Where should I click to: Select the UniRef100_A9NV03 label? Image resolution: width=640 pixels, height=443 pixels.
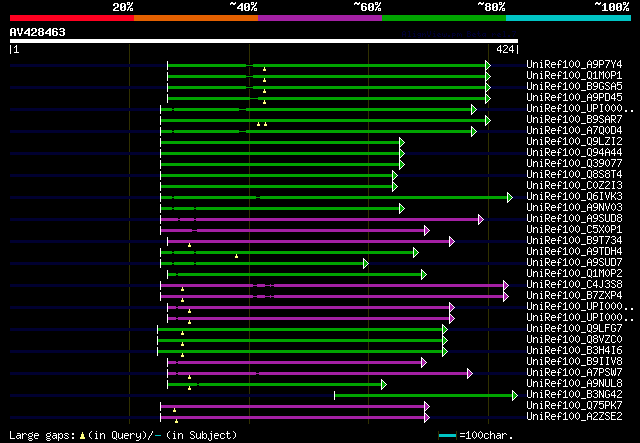pyautogui.click(x=574, y=208)
